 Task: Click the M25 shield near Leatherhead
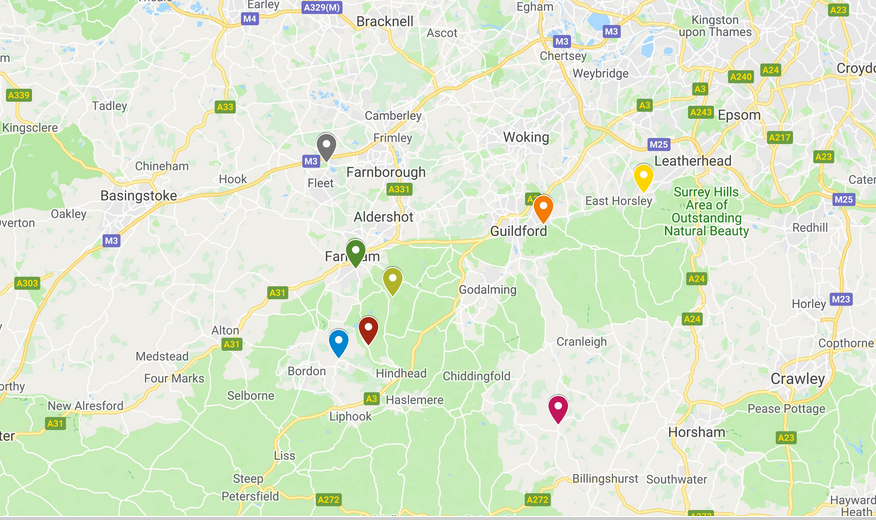click(x=659, y=145)
